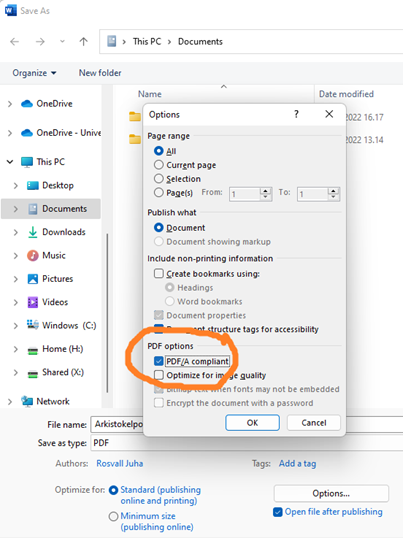Cancel the Options dialog
The width and height of the screenshot is (403, 538).
tap(314, 422)
